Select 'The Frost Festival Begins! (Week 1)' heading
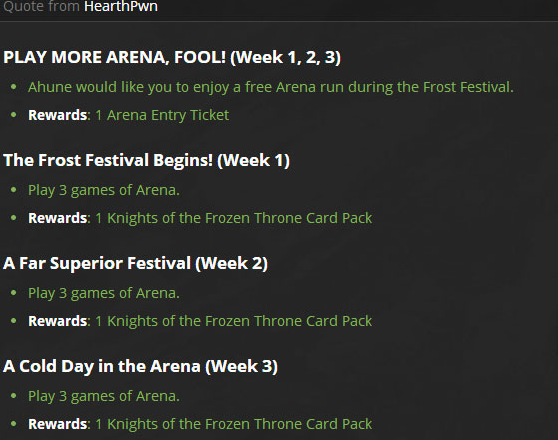Viewport: 558px width, 440px height. click(x=146, y=160)
